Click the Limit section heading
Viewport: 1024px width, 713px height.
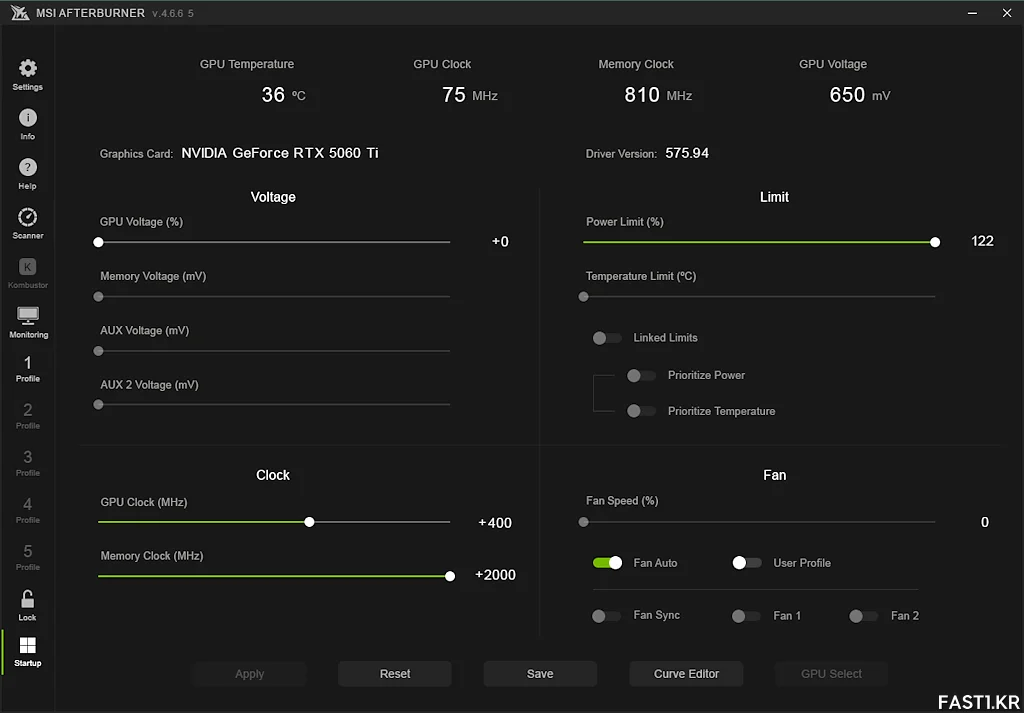[x=775, y=197]
